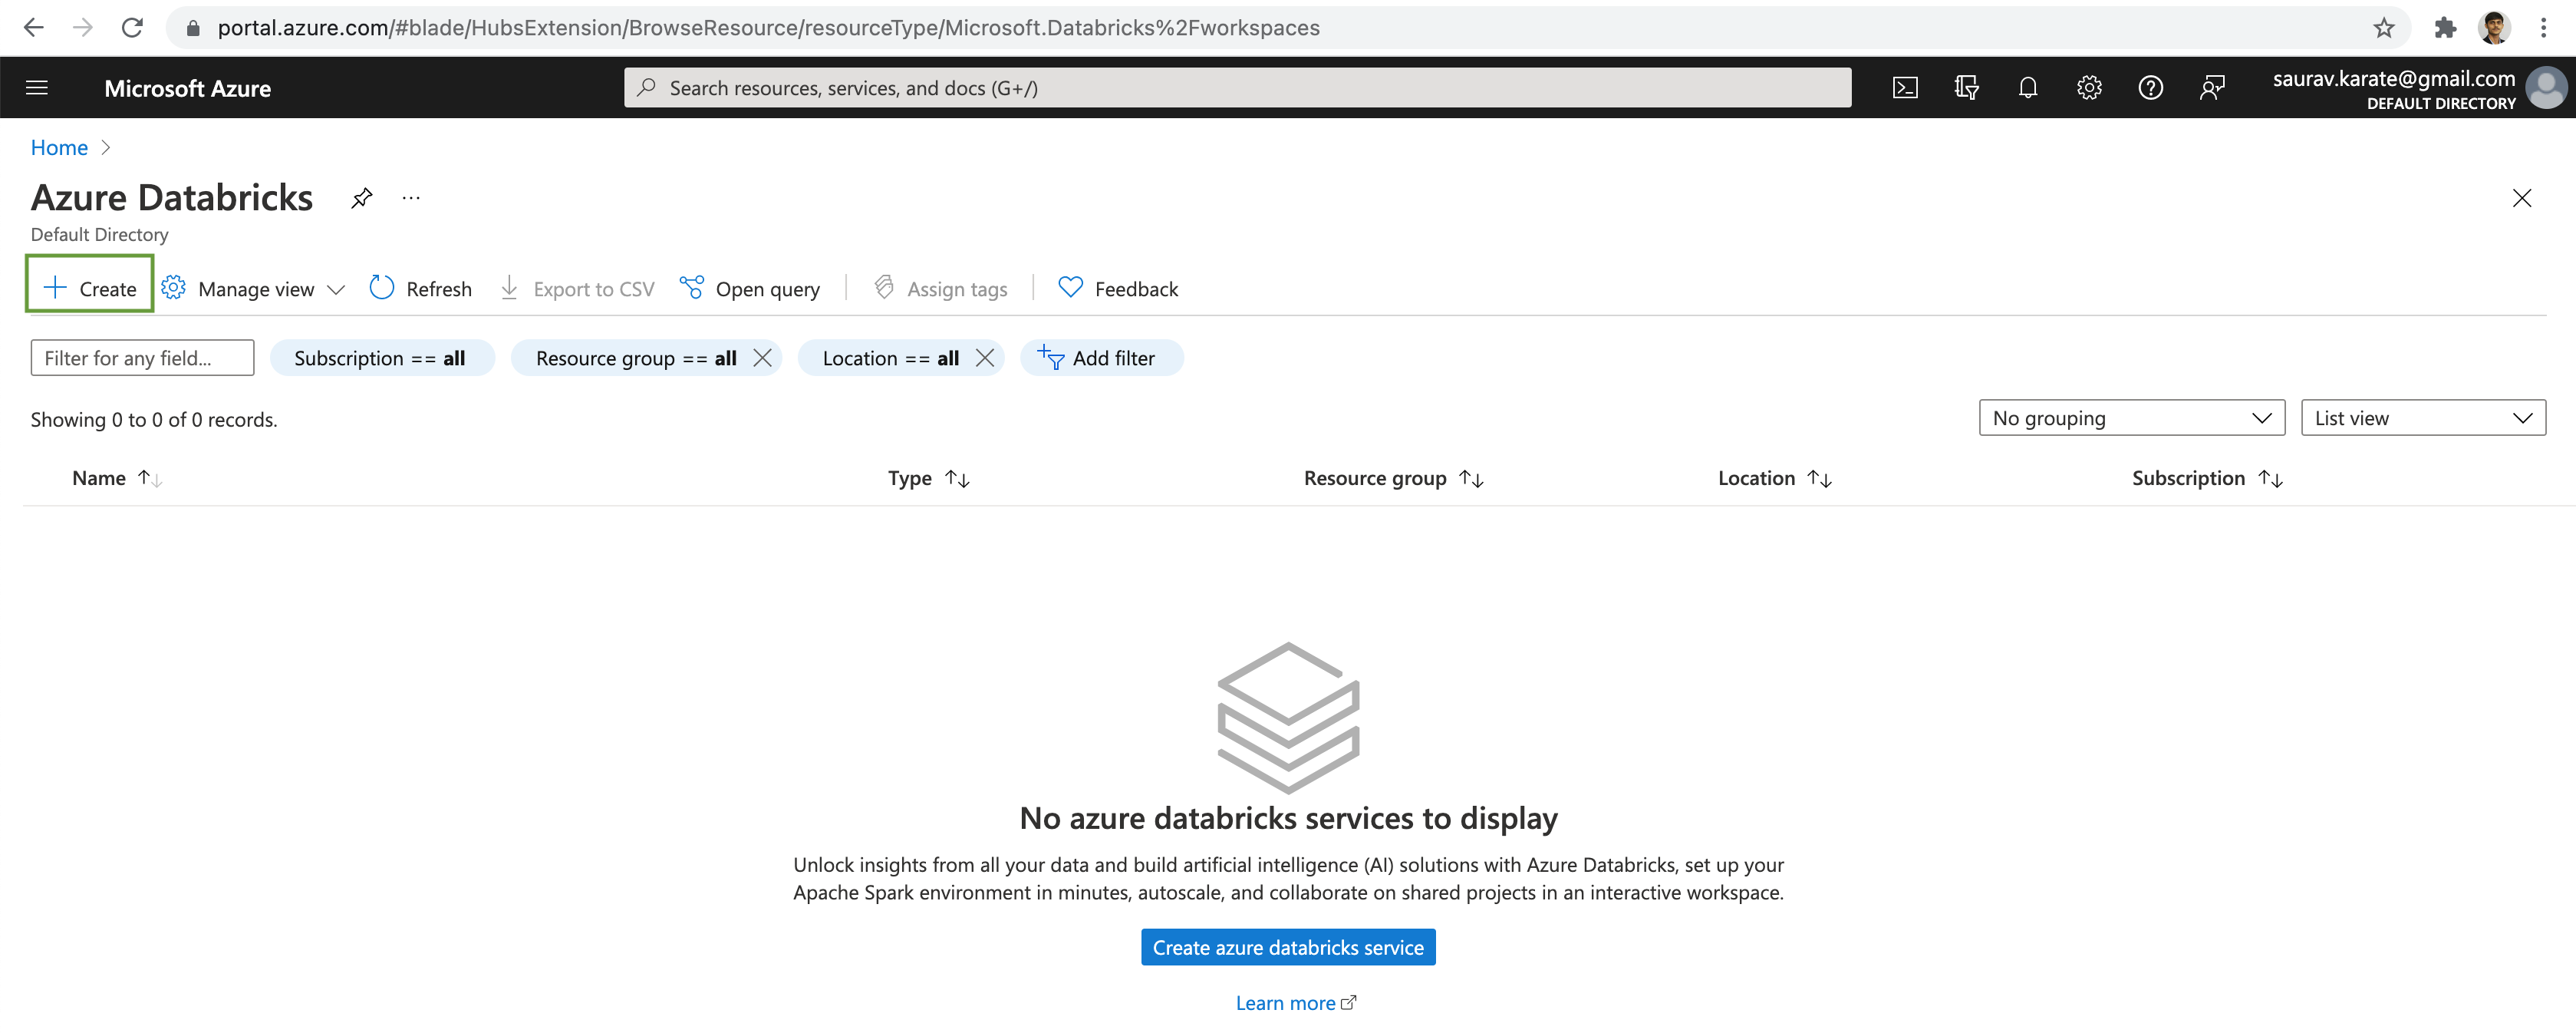Click the saurav.karate@gmail.com account label
Screen dimensions: 2576x1033
pos(2393,79)
